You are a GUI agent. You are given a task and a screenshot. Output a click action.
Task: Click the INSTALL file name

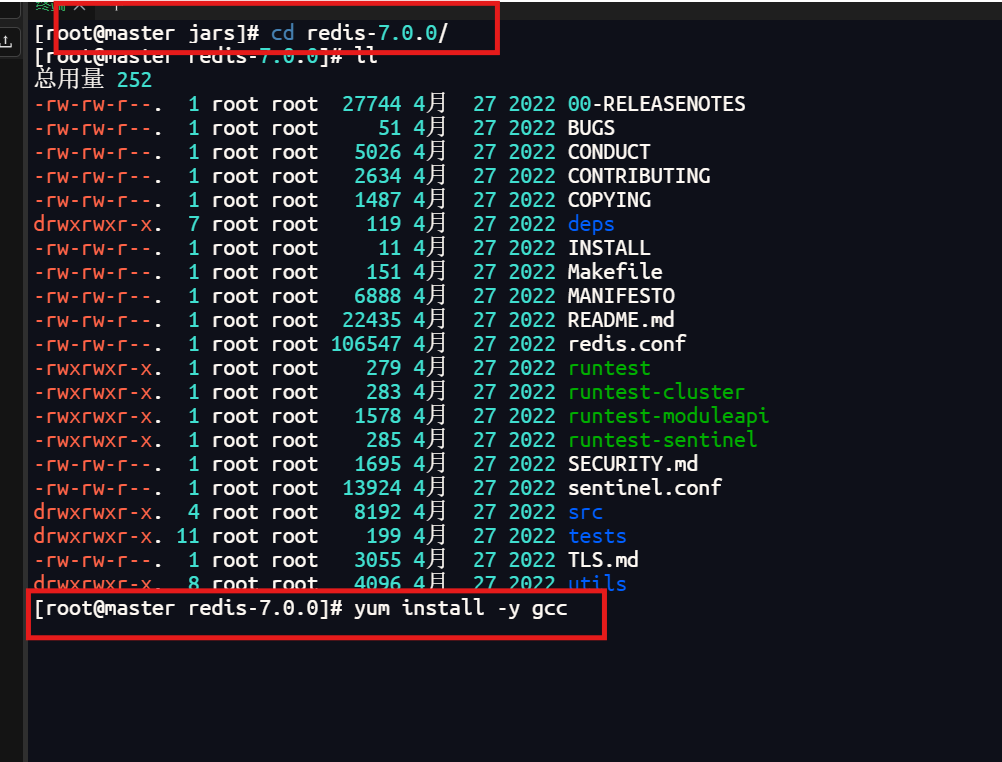609,248
